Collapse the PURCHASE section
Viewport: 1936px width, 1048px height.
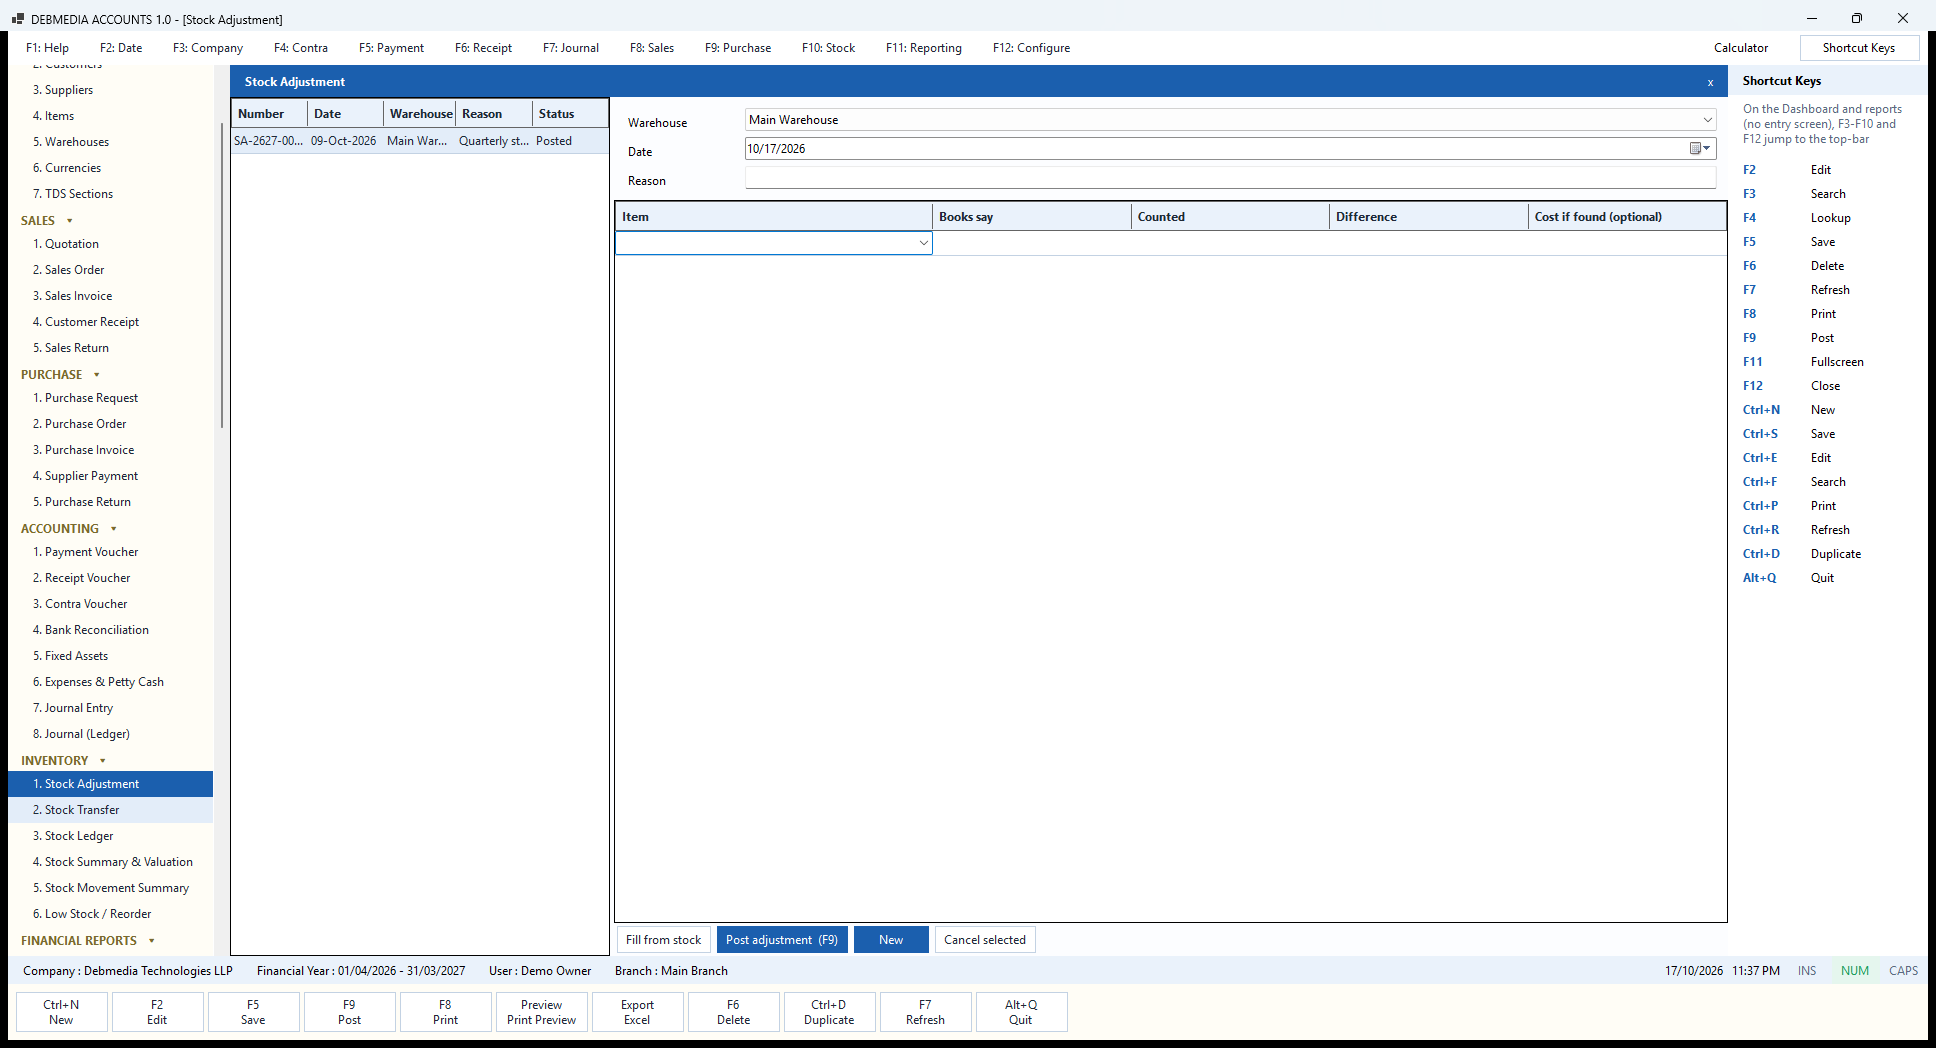pyautogui.click(x=97, y=375)
